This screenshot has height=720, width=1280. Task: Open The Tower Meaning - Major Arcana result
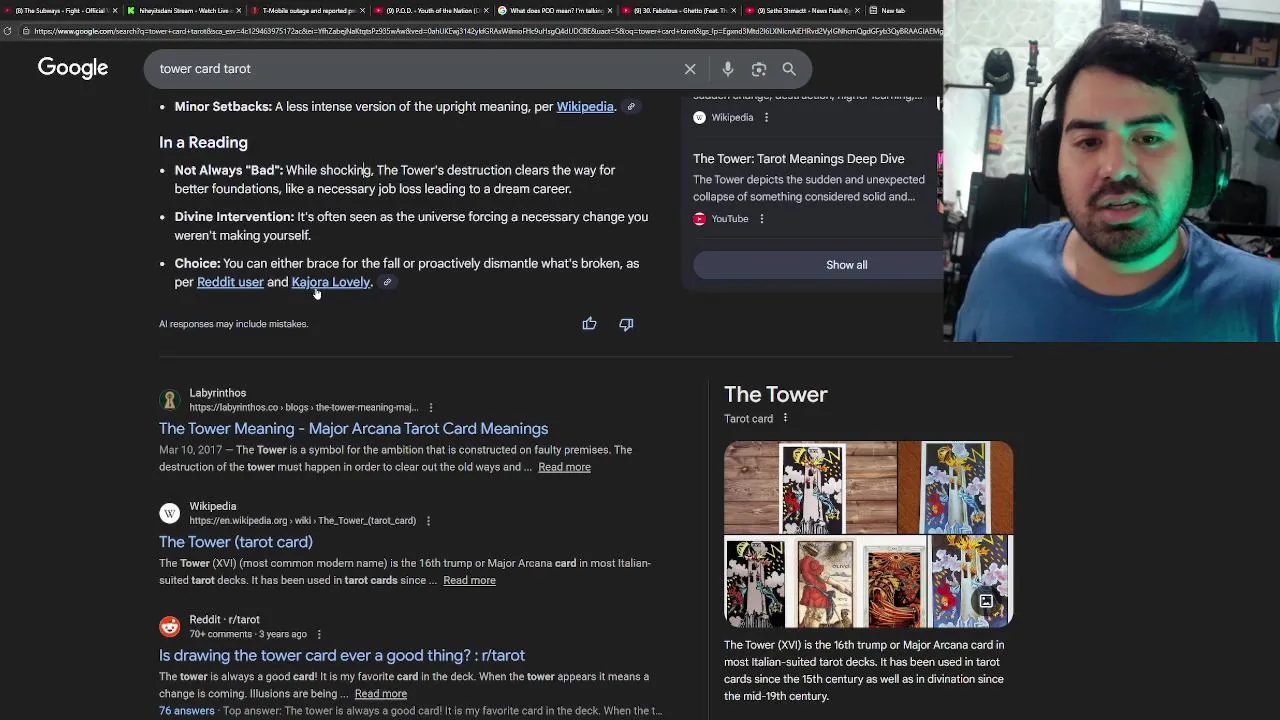353,429
